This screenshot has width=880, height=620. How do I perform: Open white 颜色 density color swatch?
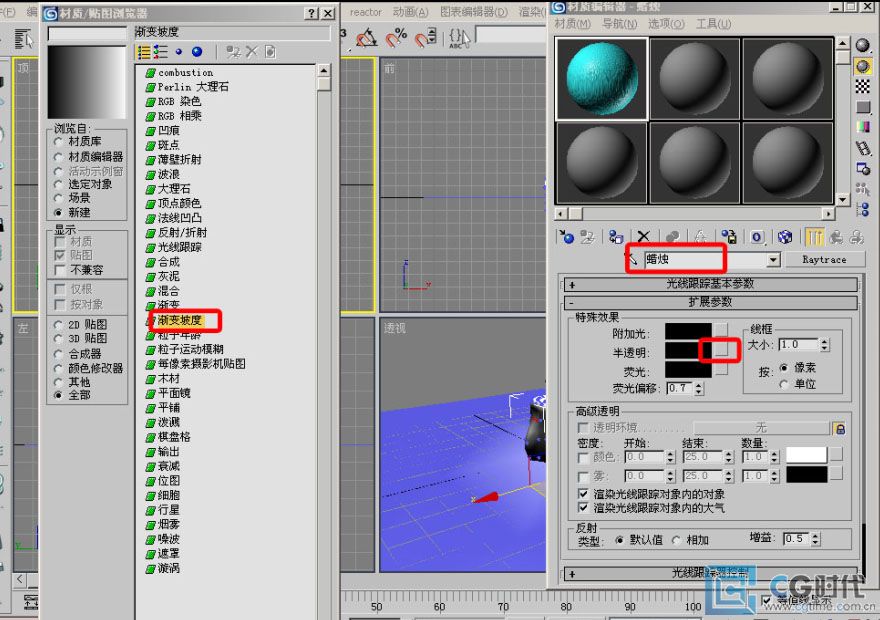pos(806,455)
